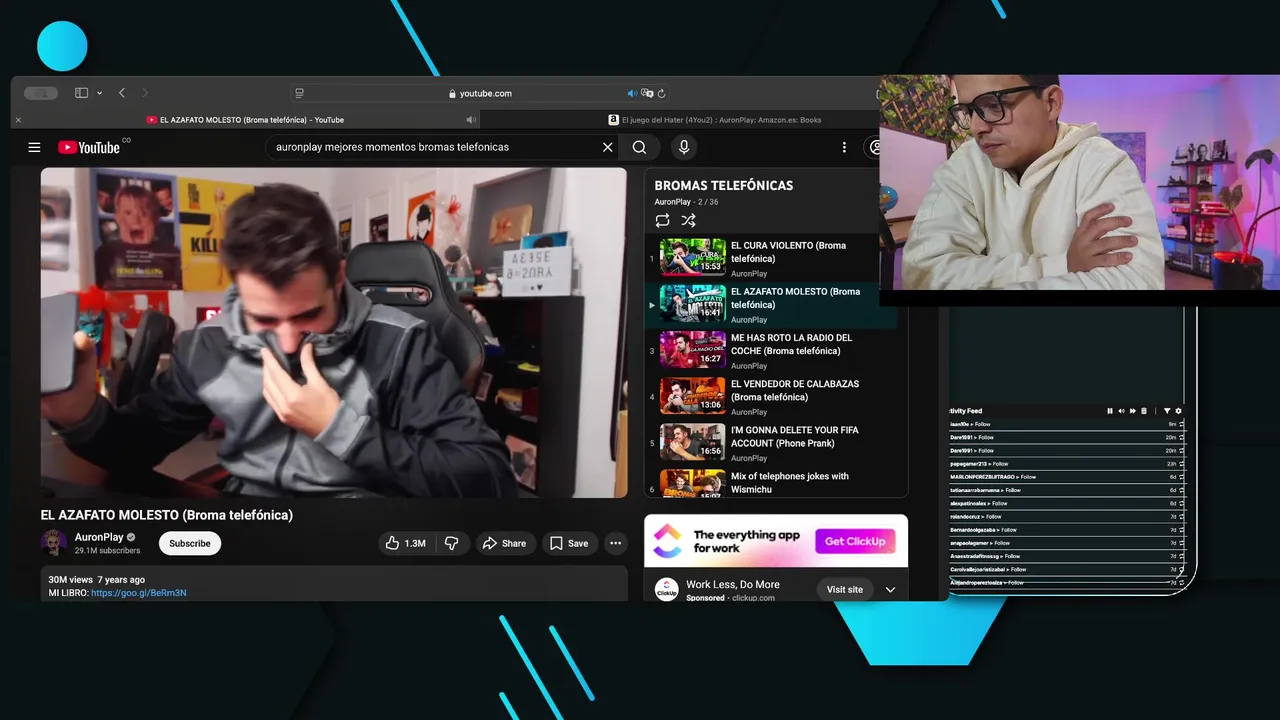Screen dimensions: 1280x720
Task: Subscribe to AuronPlay channel
Action: [x=190, y=543]
